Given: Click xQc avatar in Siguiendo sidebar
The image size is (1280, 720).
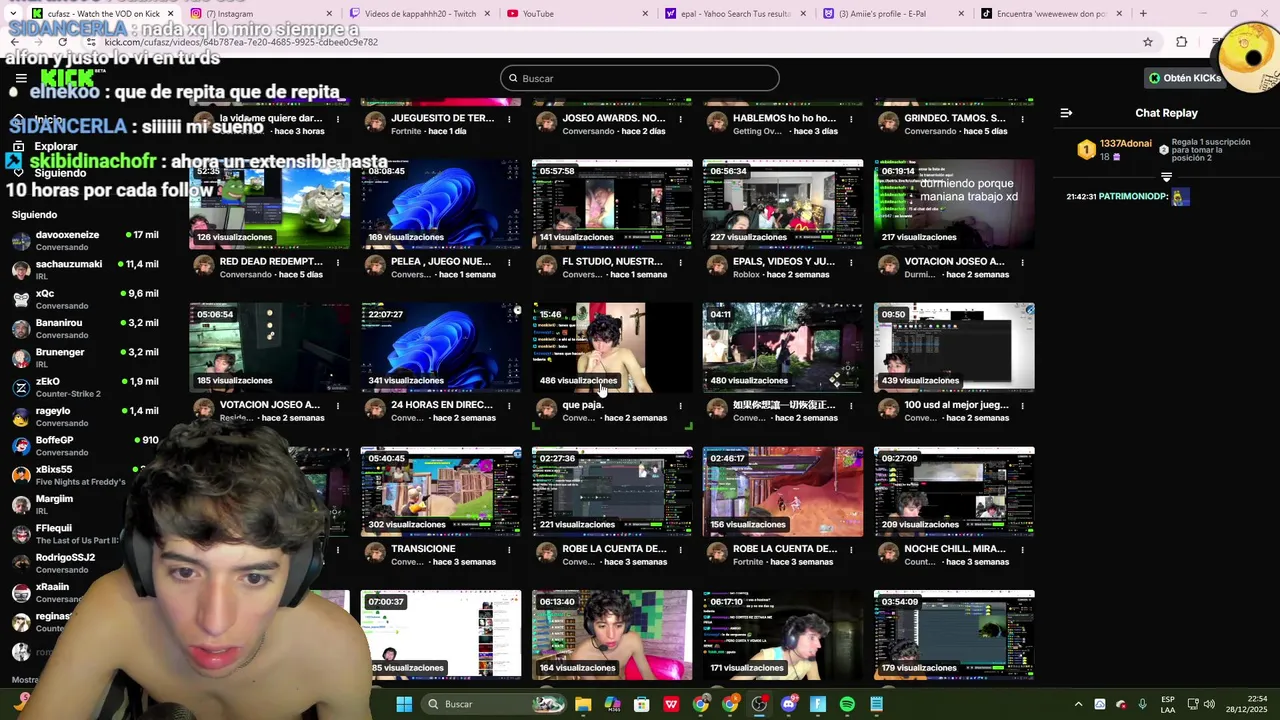Looking at the screenshot, I should coord(21,299).
